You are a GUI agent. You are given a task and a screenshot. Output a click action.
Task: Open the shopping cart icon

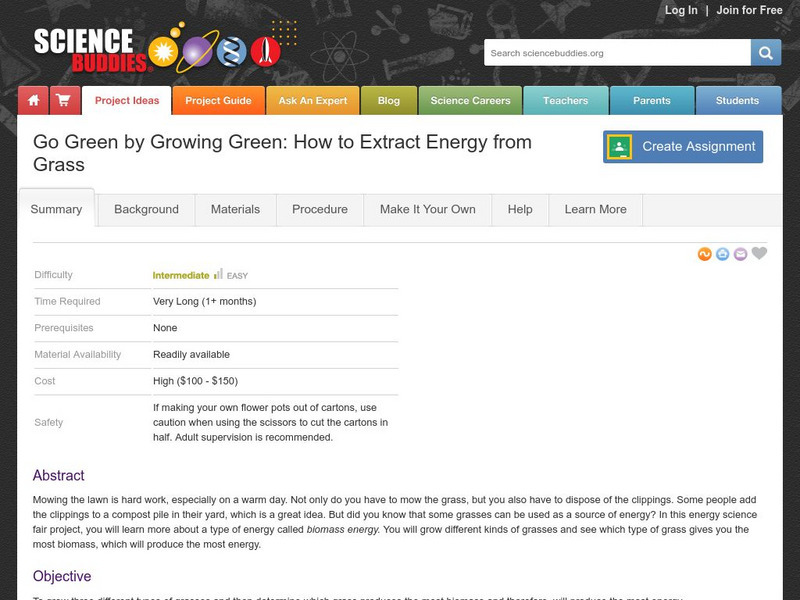[65, 101]
